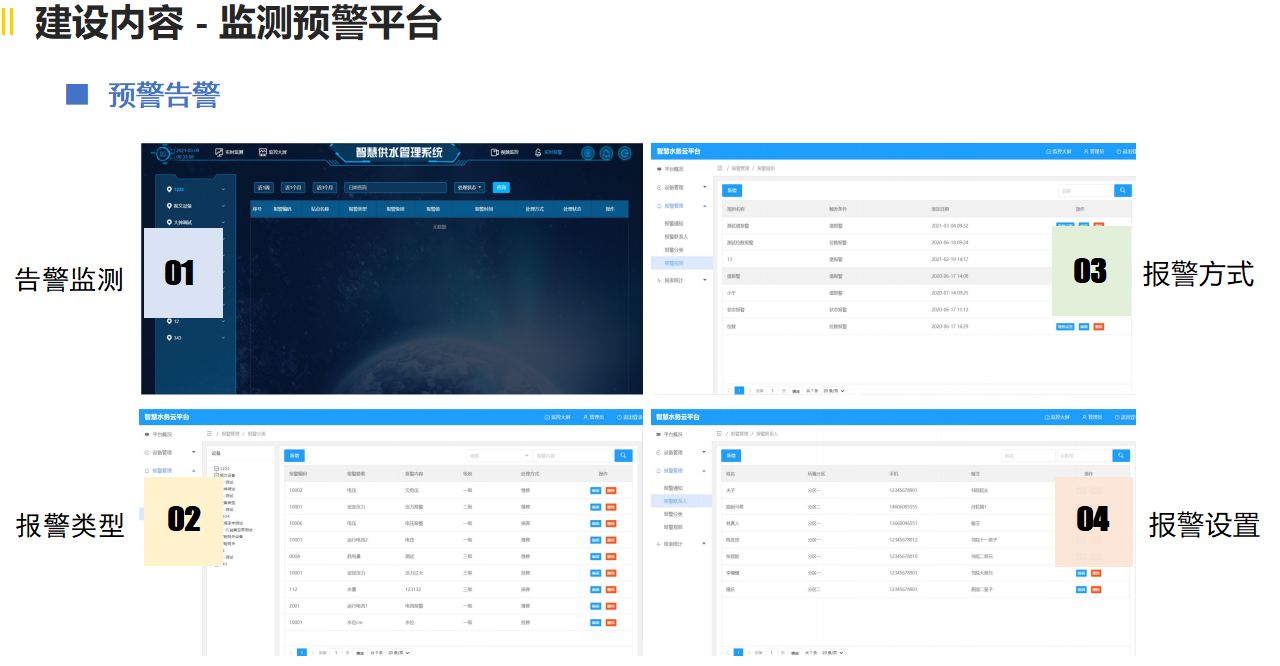This screenshot has height=666, width=1280.
Task: Click the 监控大屏 header icon on the 报警规则 page
Action: click(x=1047, y=151)
